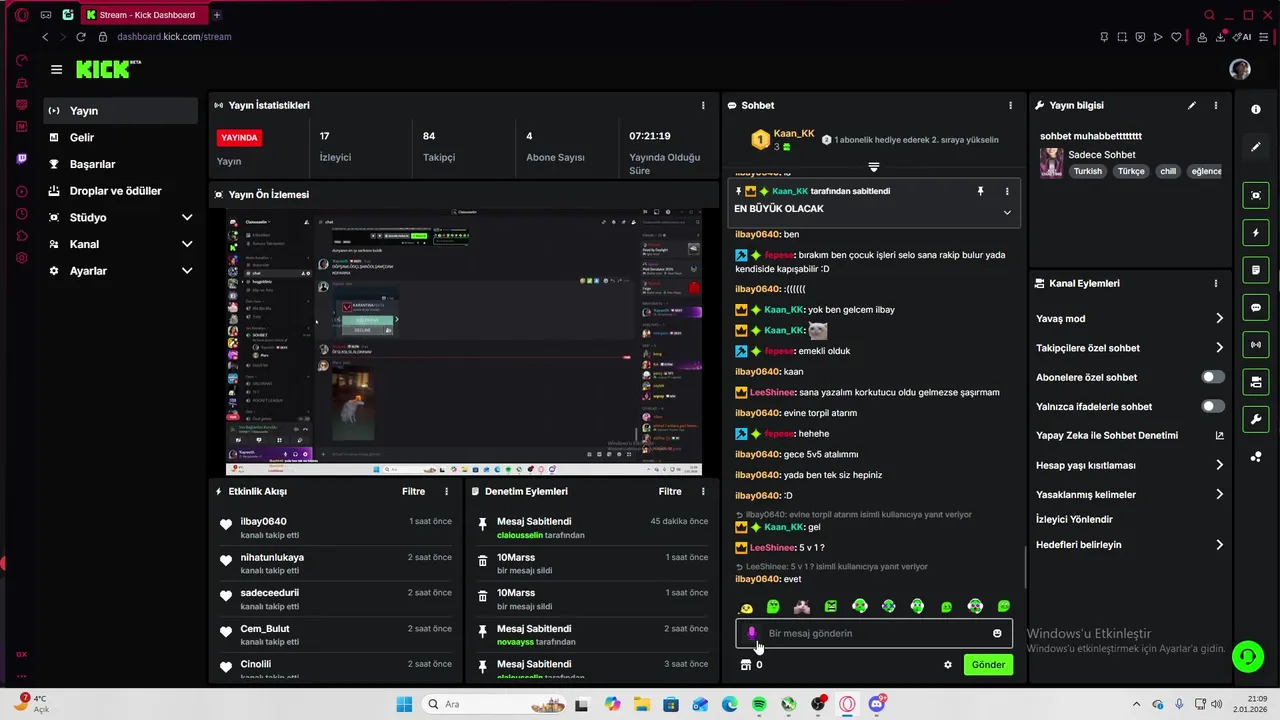Edit stream info with pencil in Yayın bilgisi
This screenshot has height=720, width=1280.
pyautogui.click(x=1191, y=105)
